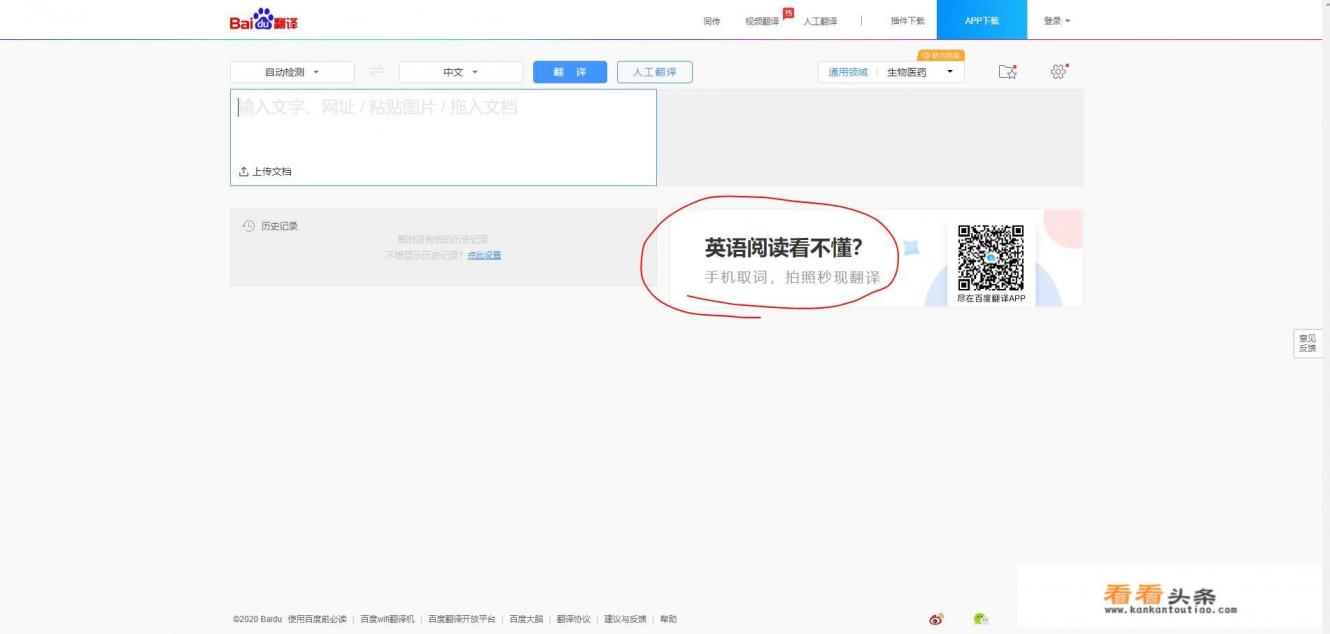Open the settings gear icon
Screen dimensions: 1330x634
pos(1057,71)
